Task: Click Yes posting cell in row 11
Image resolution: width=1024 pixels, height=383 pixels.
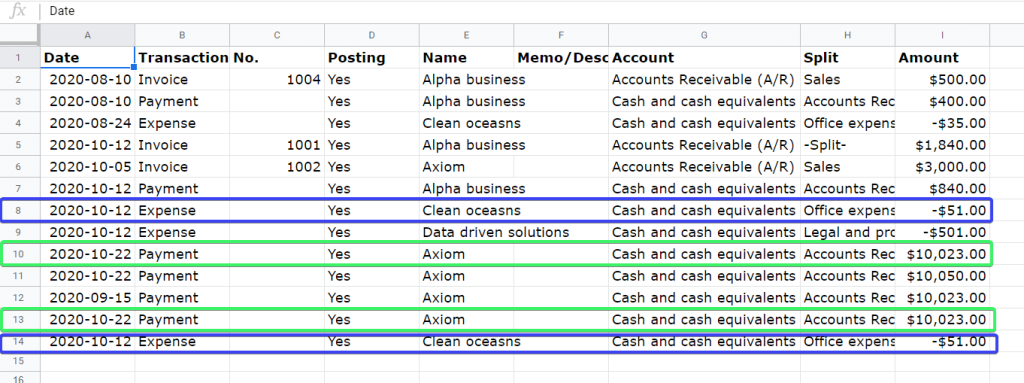Action: 372,276
